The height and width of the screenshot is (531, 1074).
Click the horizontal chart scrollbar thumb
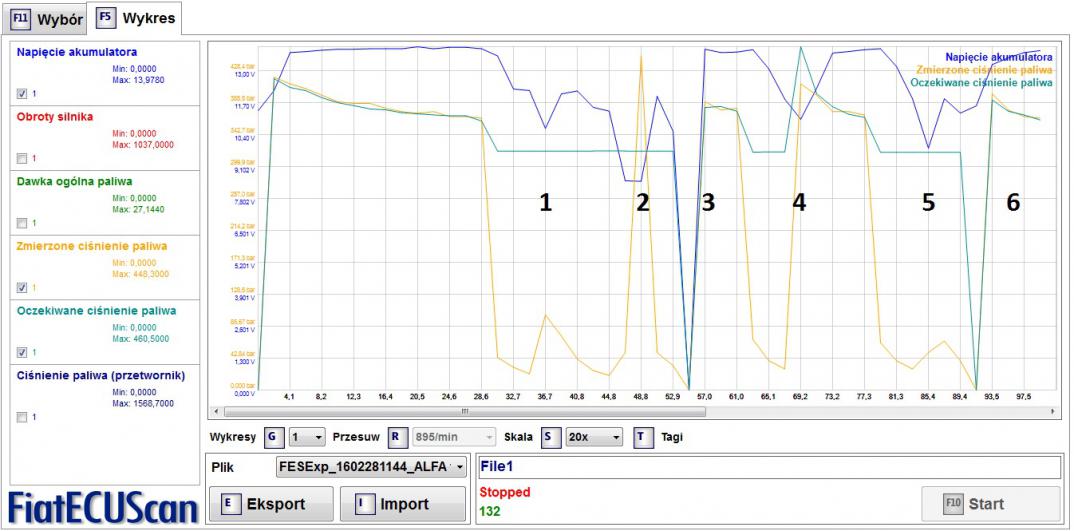[464, 412]
